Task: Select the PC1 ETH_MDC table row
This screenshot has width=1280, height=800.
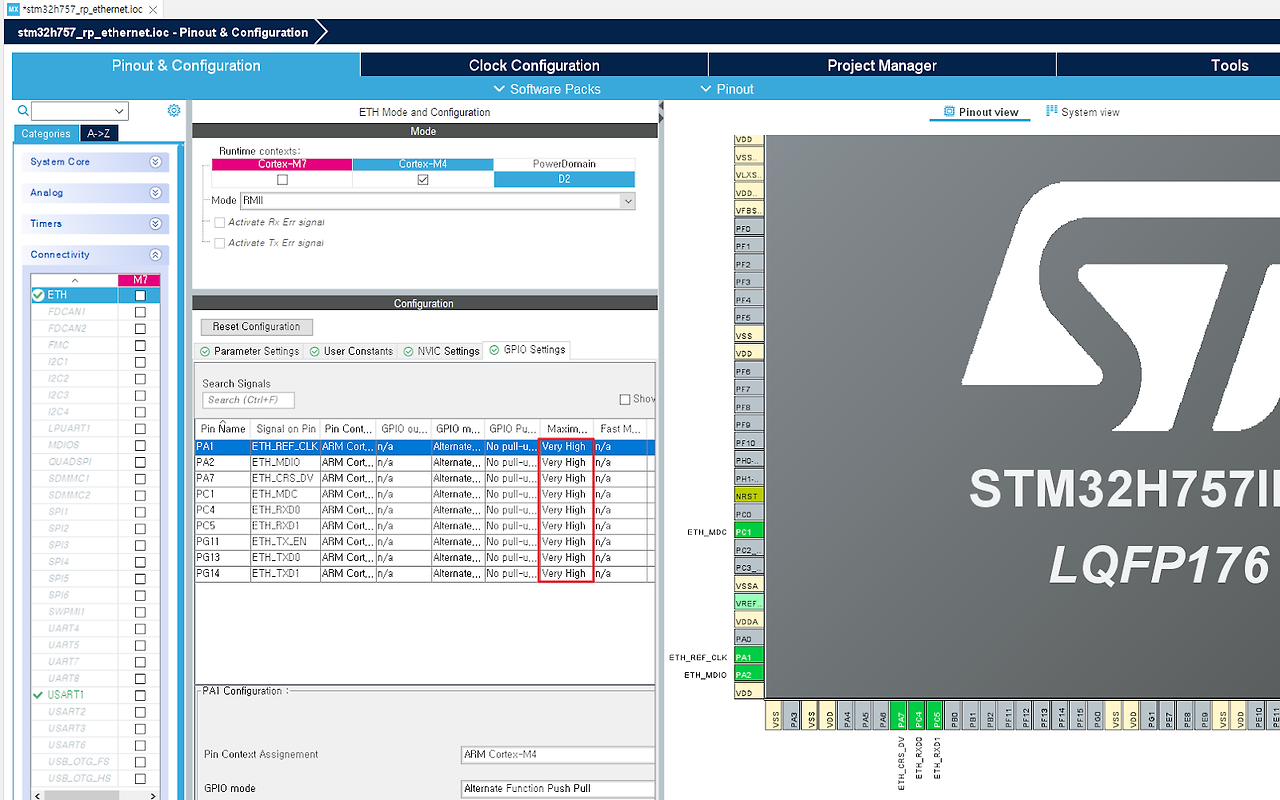Action: (x=425, y=494)
